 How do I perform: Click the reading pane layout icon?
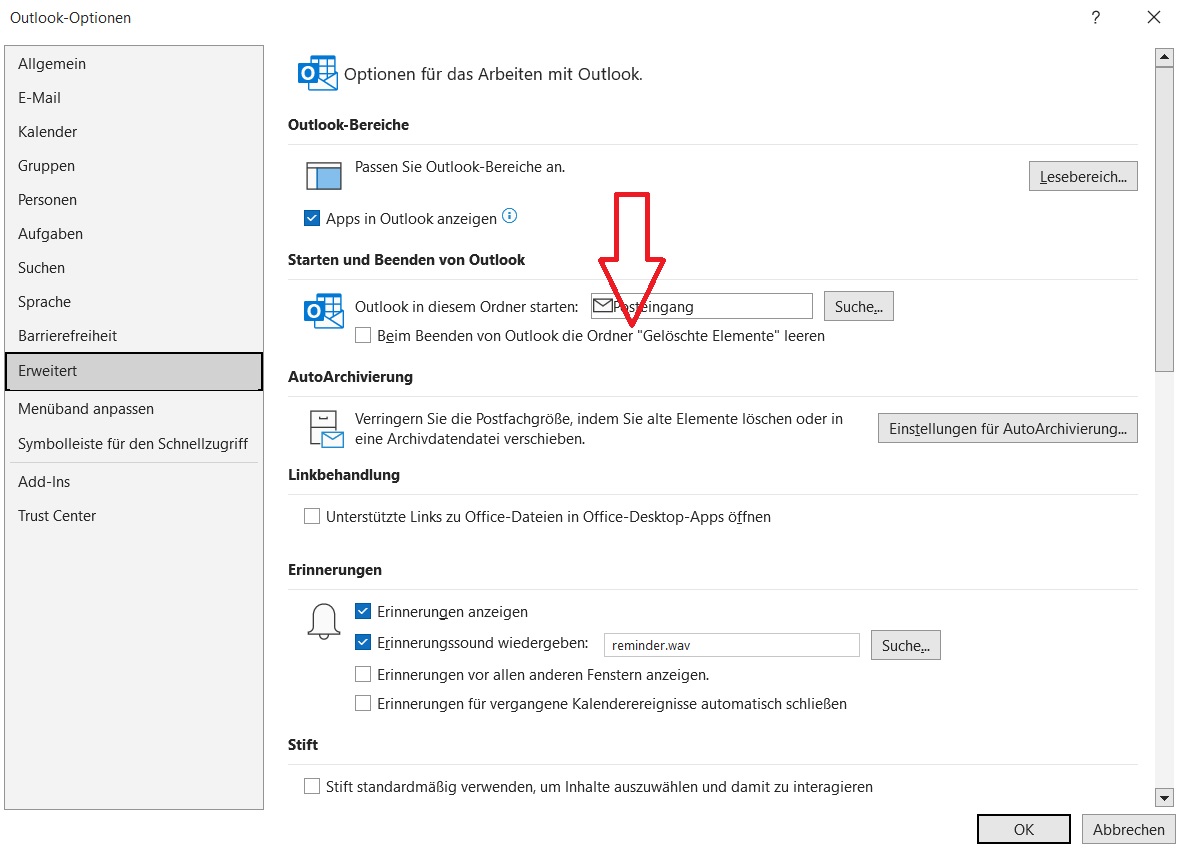coord(324,176)
